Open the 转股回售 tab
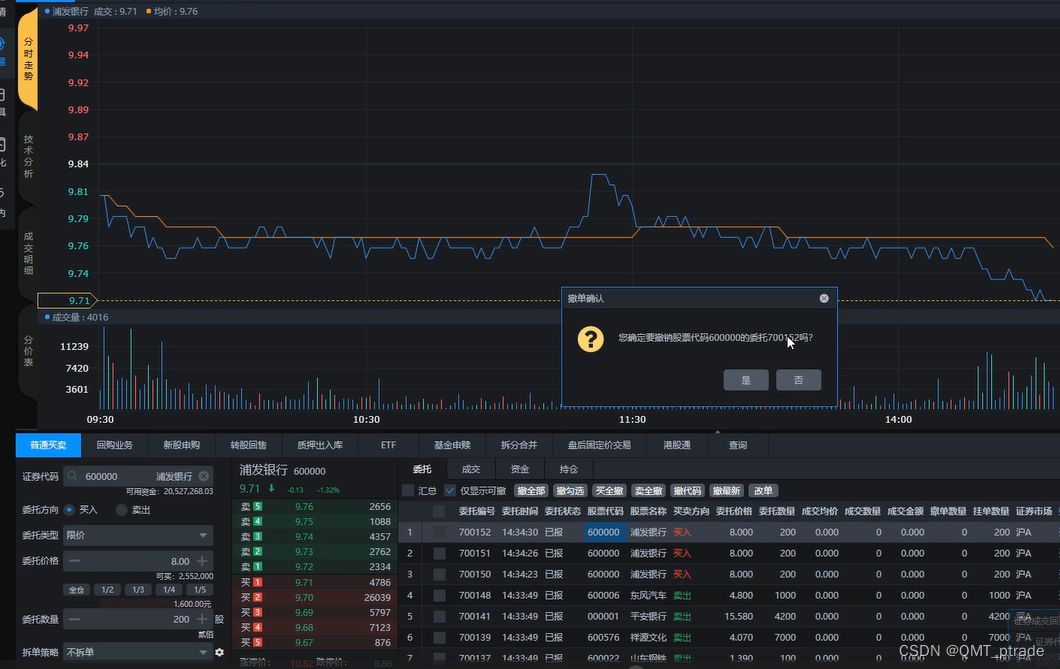1060x669 pixels. 248,445
